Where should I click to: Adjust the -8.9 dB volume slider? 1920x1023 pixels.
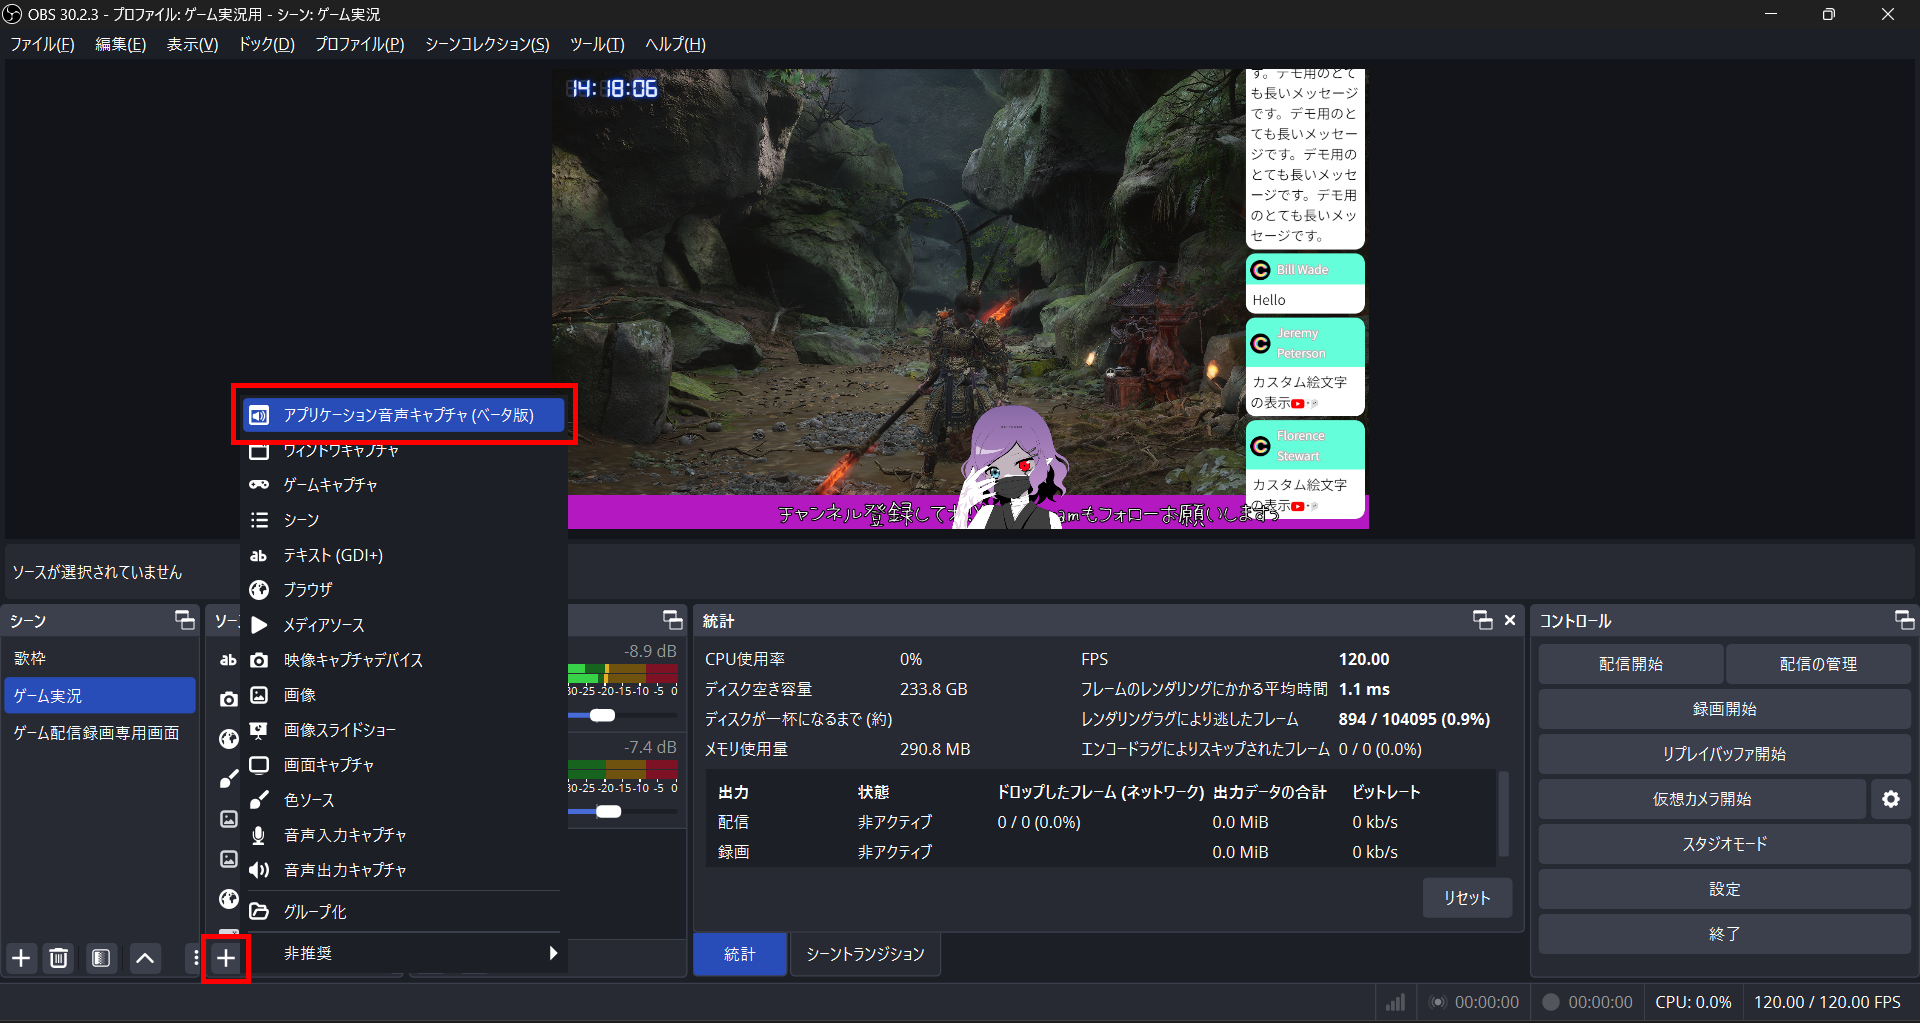click(602, 715)
